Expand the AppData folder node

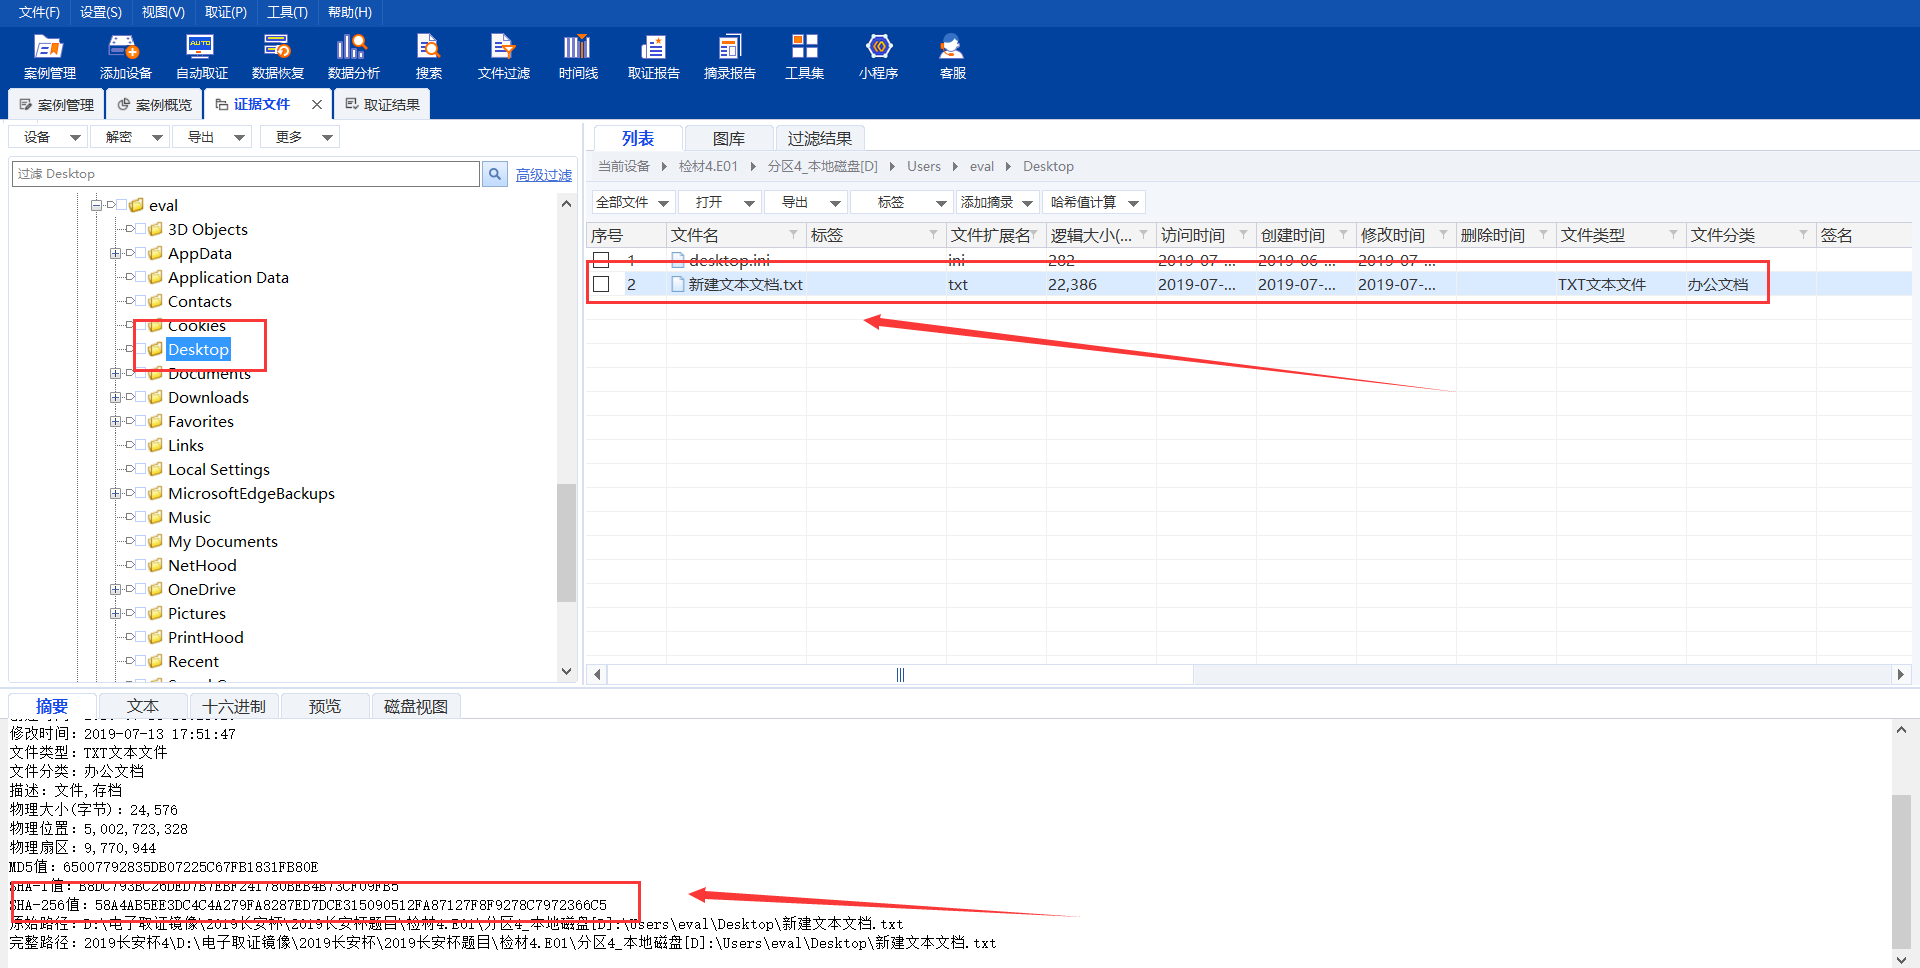[x=115, y=253]
